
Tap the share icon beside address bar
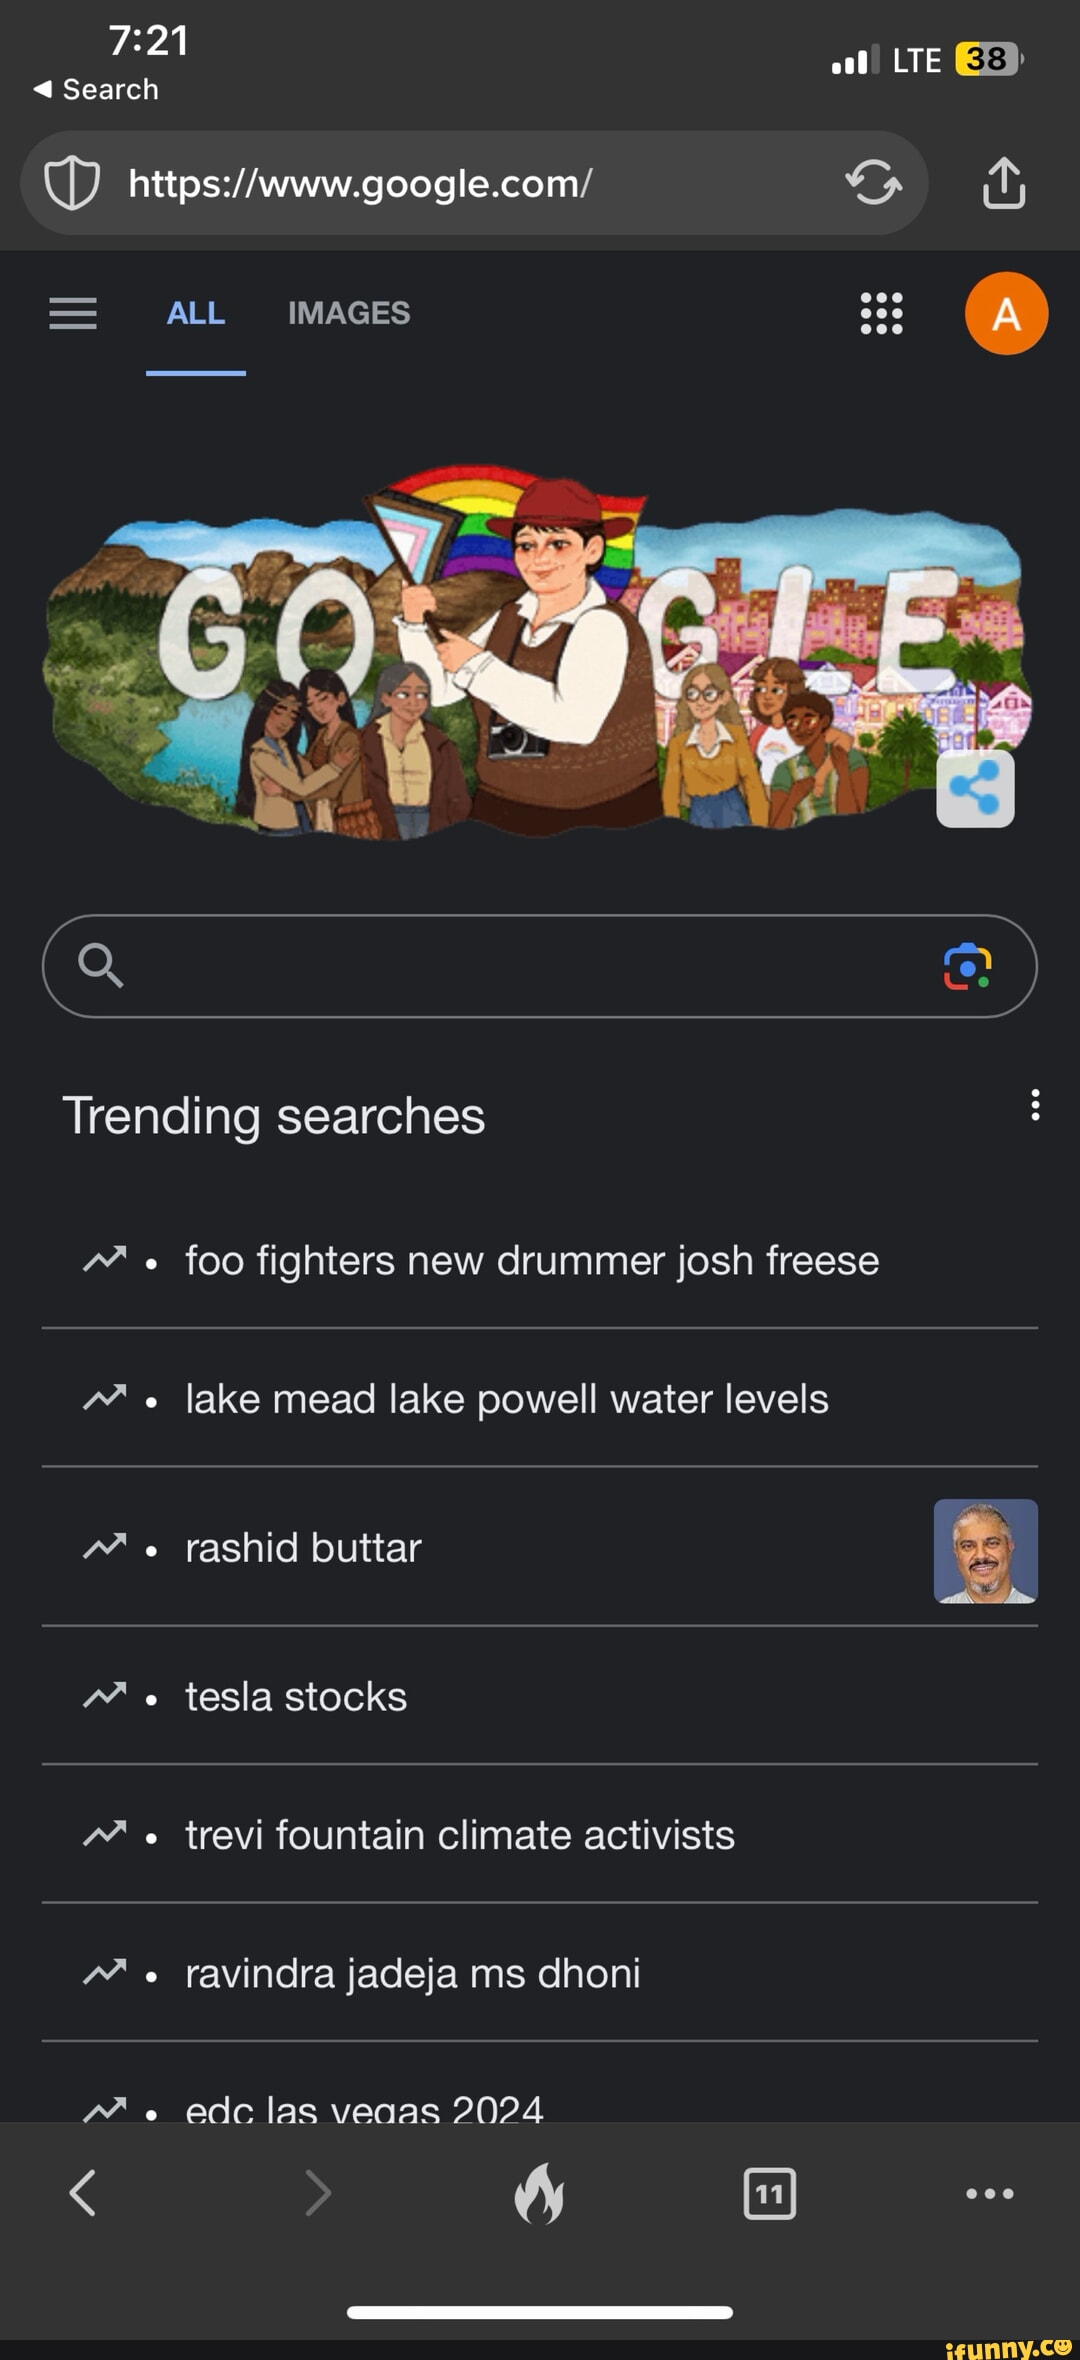[1004, 183]
